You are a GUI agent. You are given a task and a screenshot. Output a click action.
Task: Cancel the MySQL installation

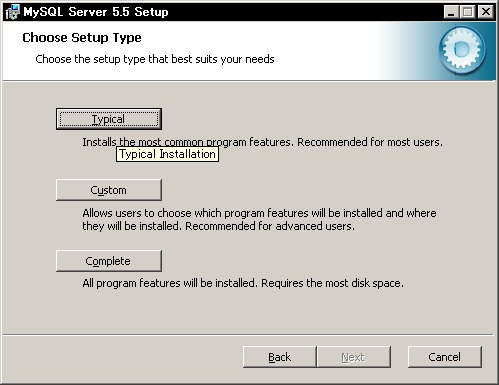[x=445, y=357]
